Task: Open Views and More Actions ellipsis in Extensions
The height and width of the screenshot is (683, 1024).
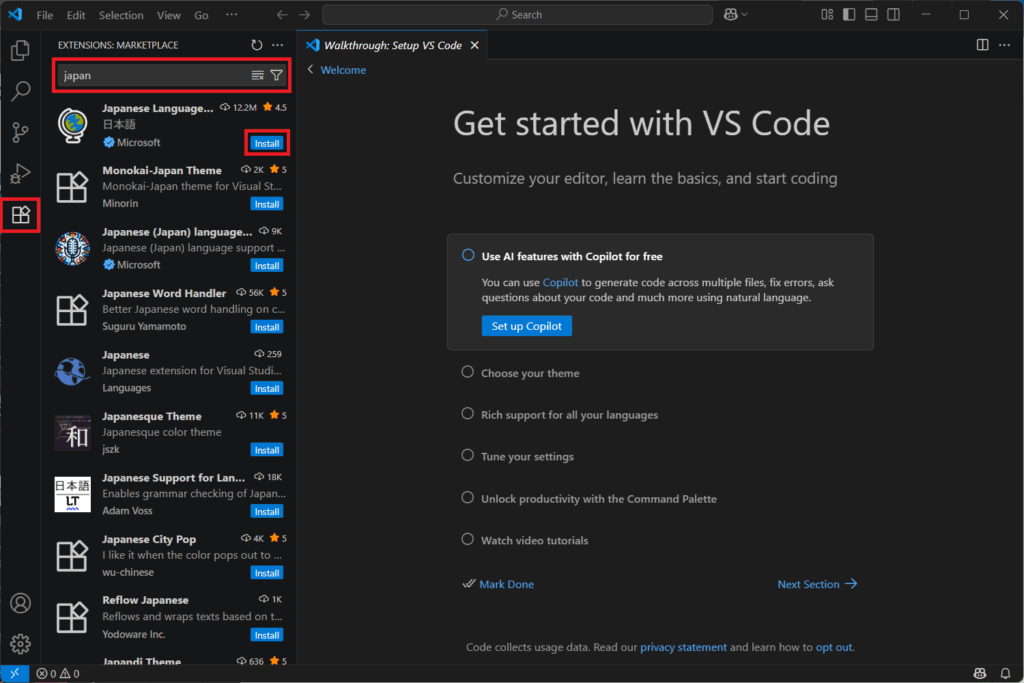Action: pyautogui.click(x=278, y=45)
